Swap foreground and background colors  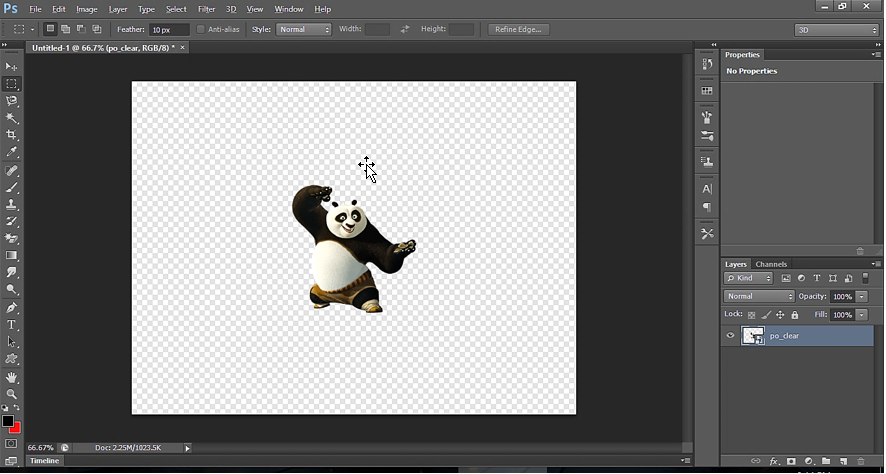click(17, 407)
